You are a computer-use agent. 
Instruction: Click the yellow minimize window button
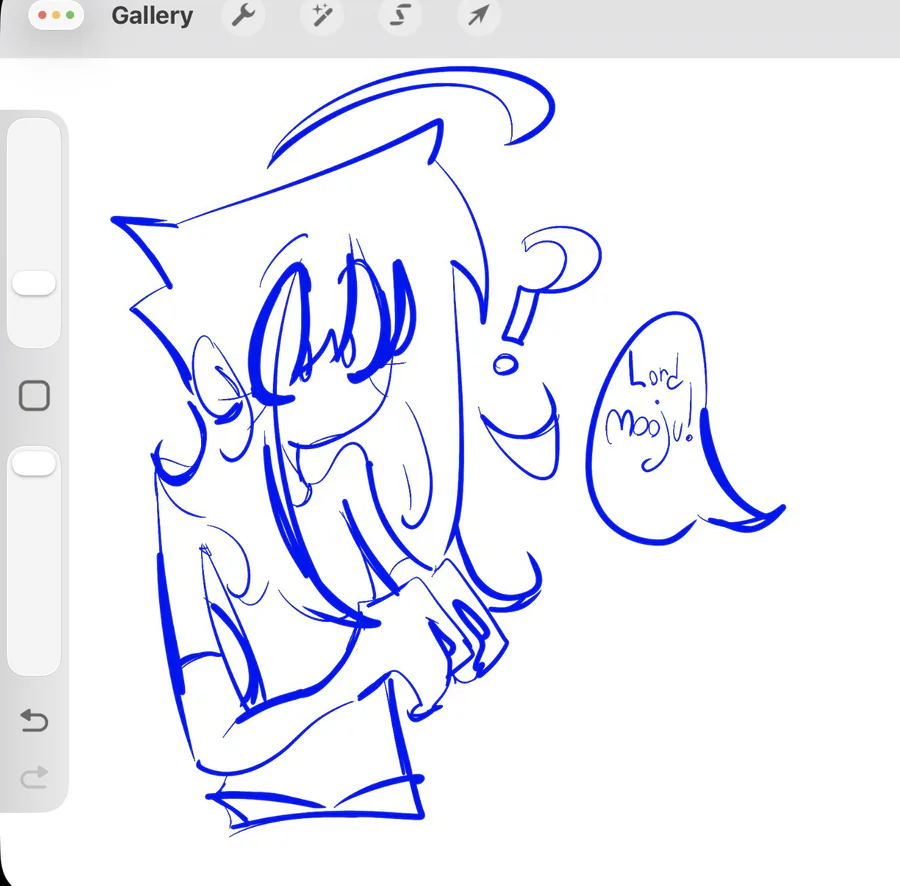[x=56, y=15]
